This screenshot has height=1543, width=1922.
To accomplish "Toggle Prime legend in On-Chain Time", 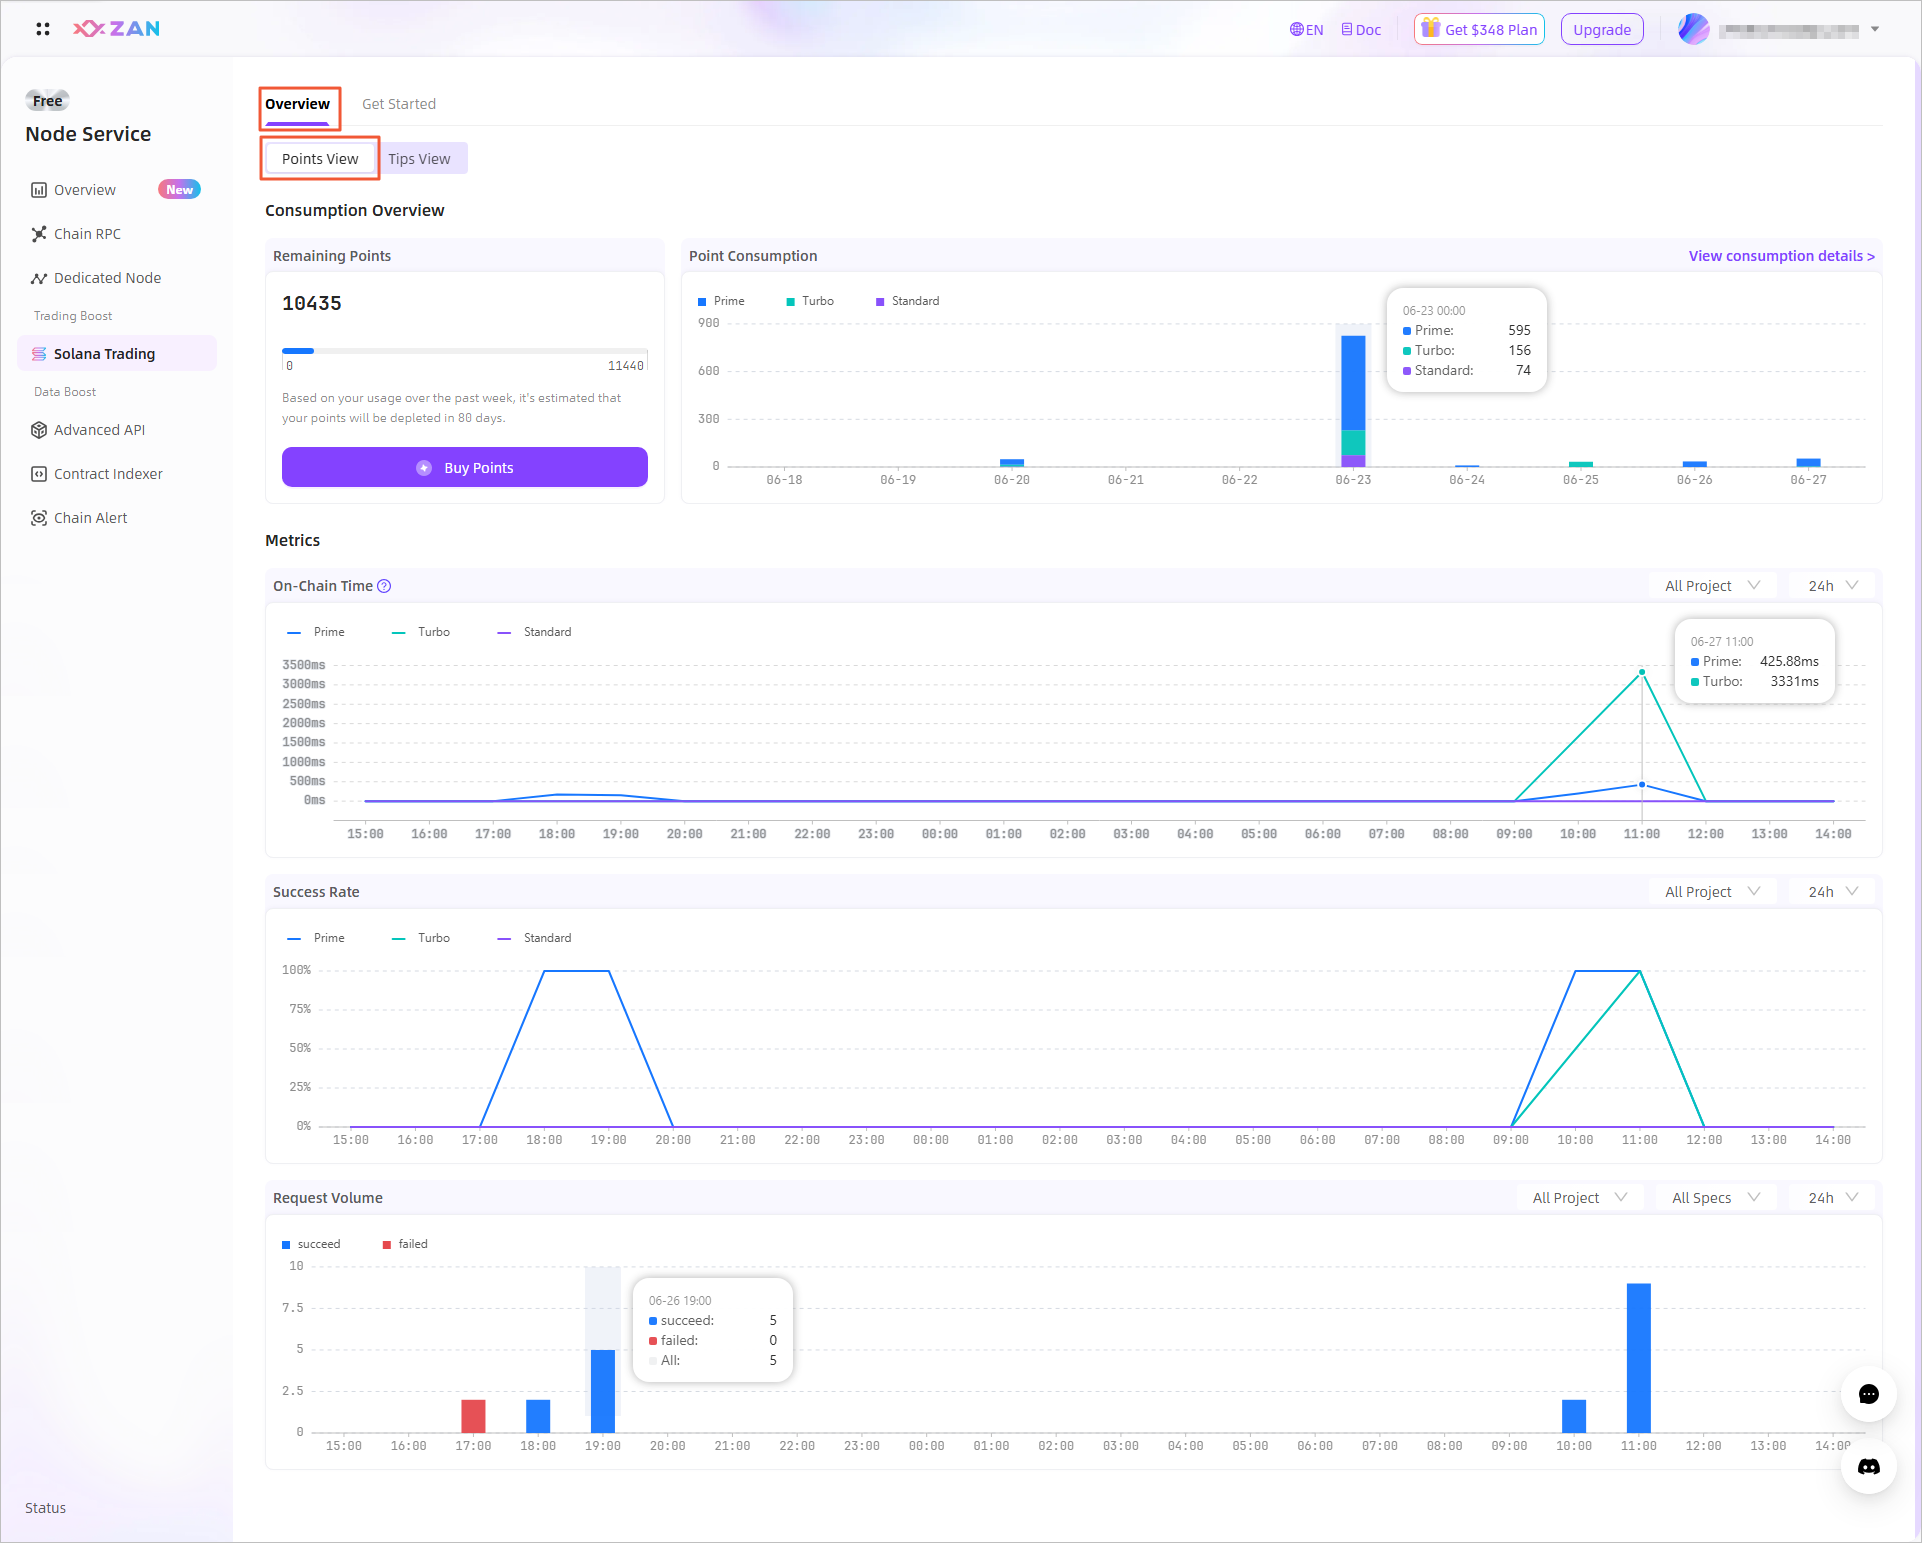I will pos(316,632).
